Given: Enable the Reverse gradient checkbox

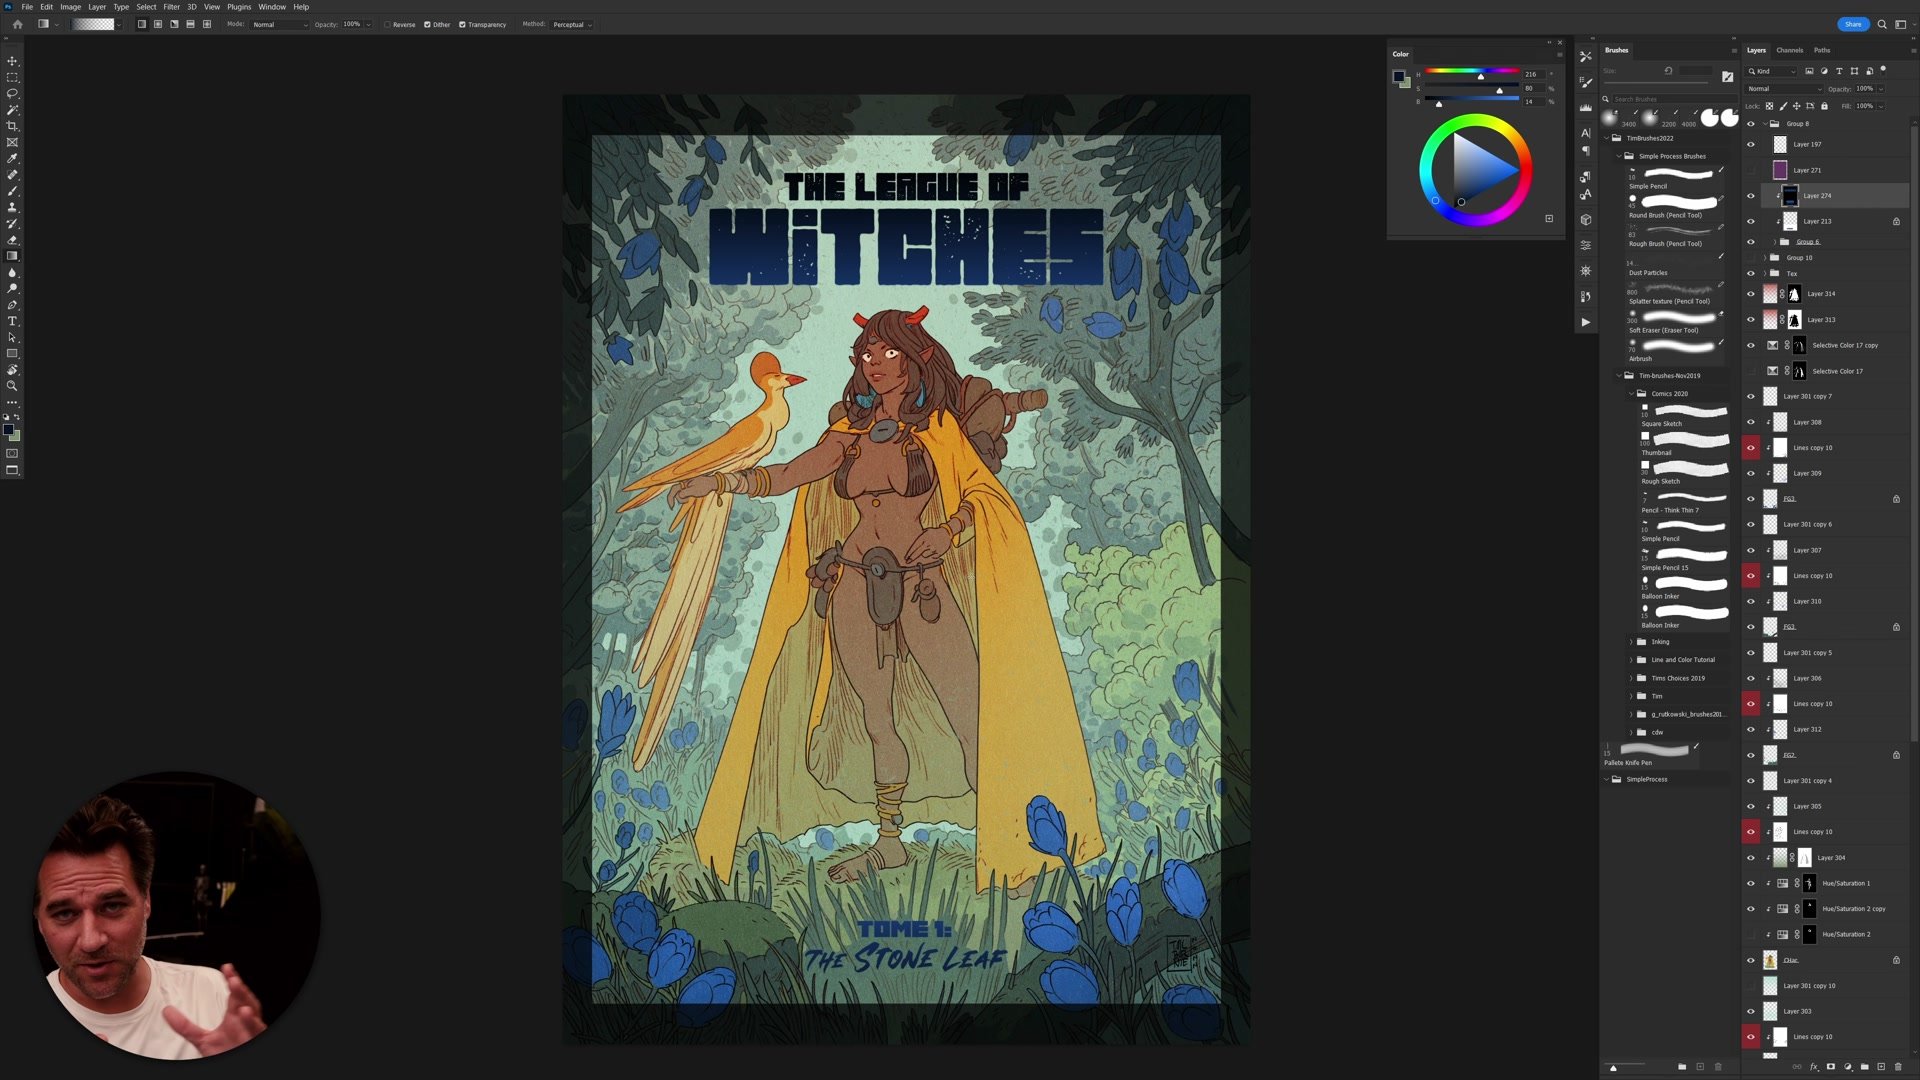Looking at the screenshot, I should point(388,25).
